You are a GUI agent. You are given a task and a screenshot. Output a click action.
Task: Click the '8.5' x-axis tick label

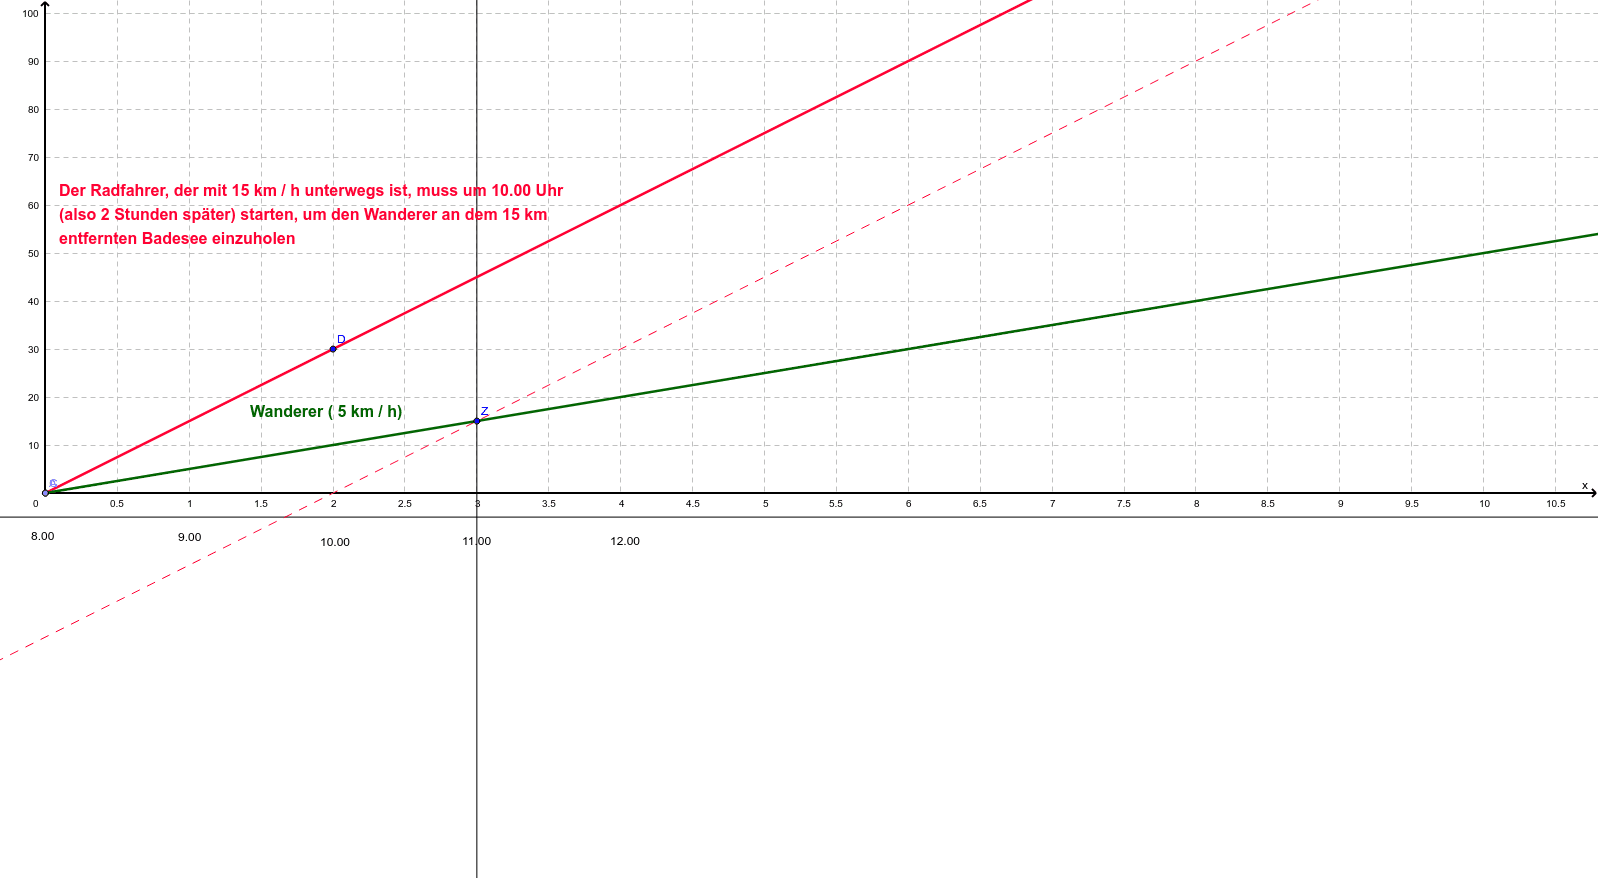point(1268,503)
